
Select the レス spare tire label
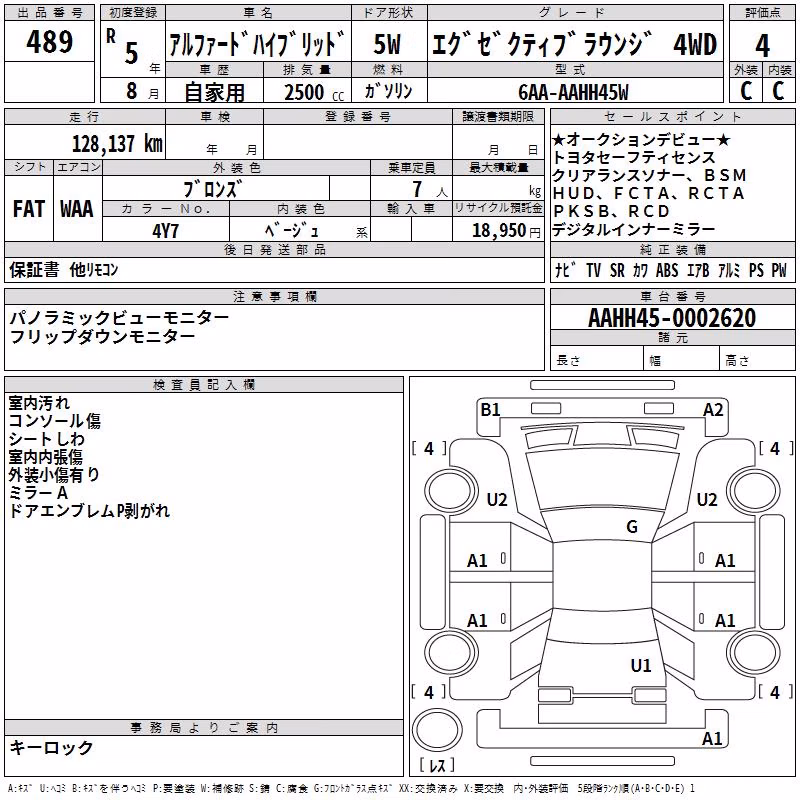pos(436,765)
